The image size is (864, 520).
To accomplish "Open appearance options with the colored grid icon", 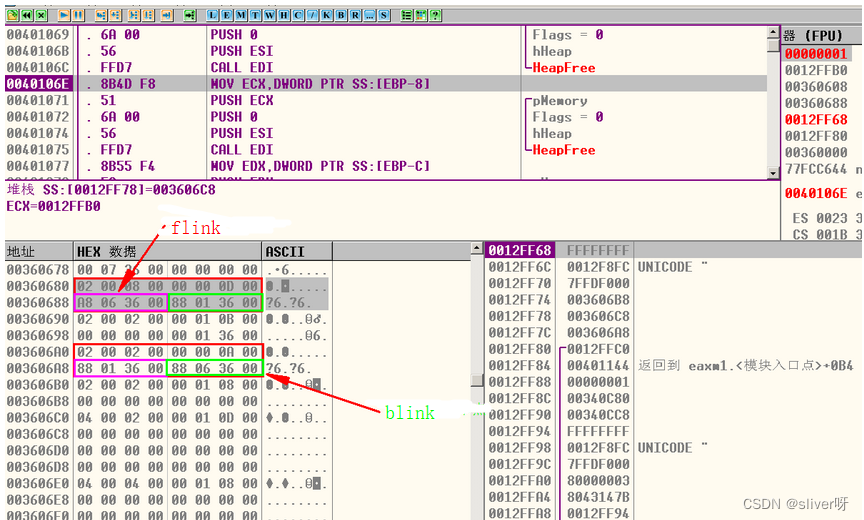I will [420, 15].
